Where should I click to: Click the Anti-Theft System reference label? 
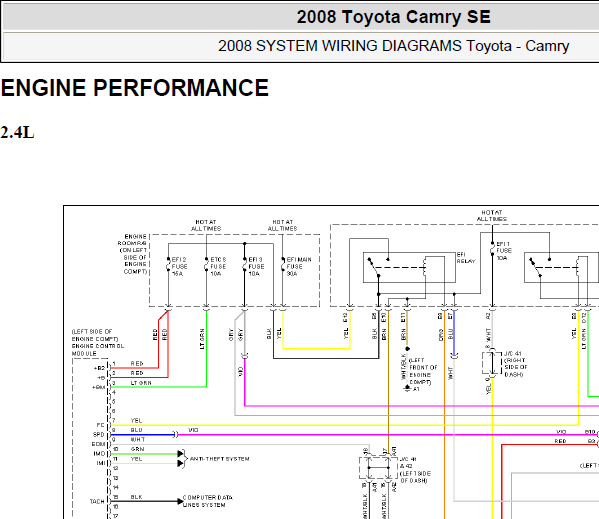click(x=220, y=459)
